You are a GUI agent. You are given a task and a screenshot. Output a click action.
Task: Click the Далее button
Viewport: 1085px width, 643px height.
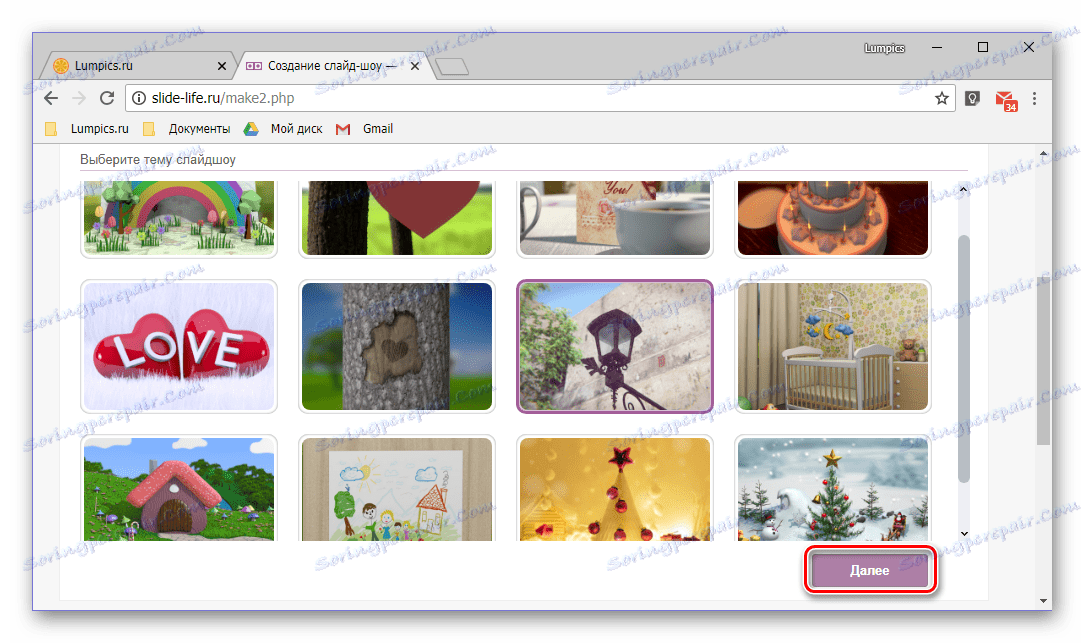(x=870, y=570)
